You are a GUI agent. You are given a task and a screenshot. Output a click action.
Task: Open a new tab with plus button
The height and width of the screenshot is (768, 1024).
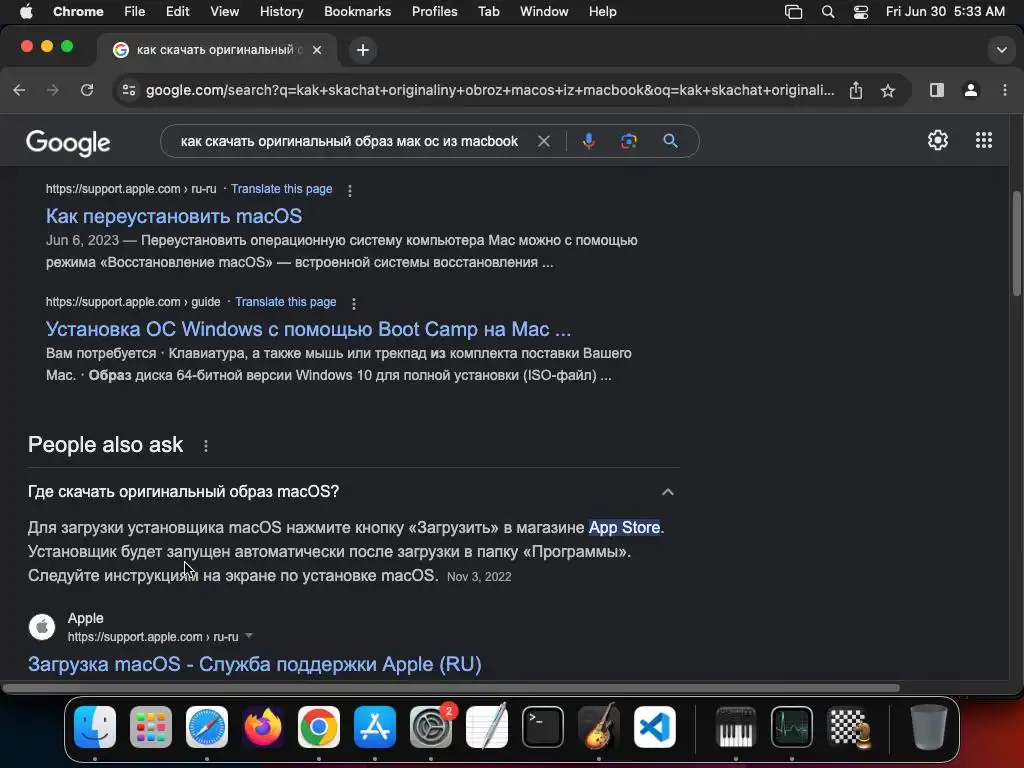pyautogui.click(x=362, y=50)
